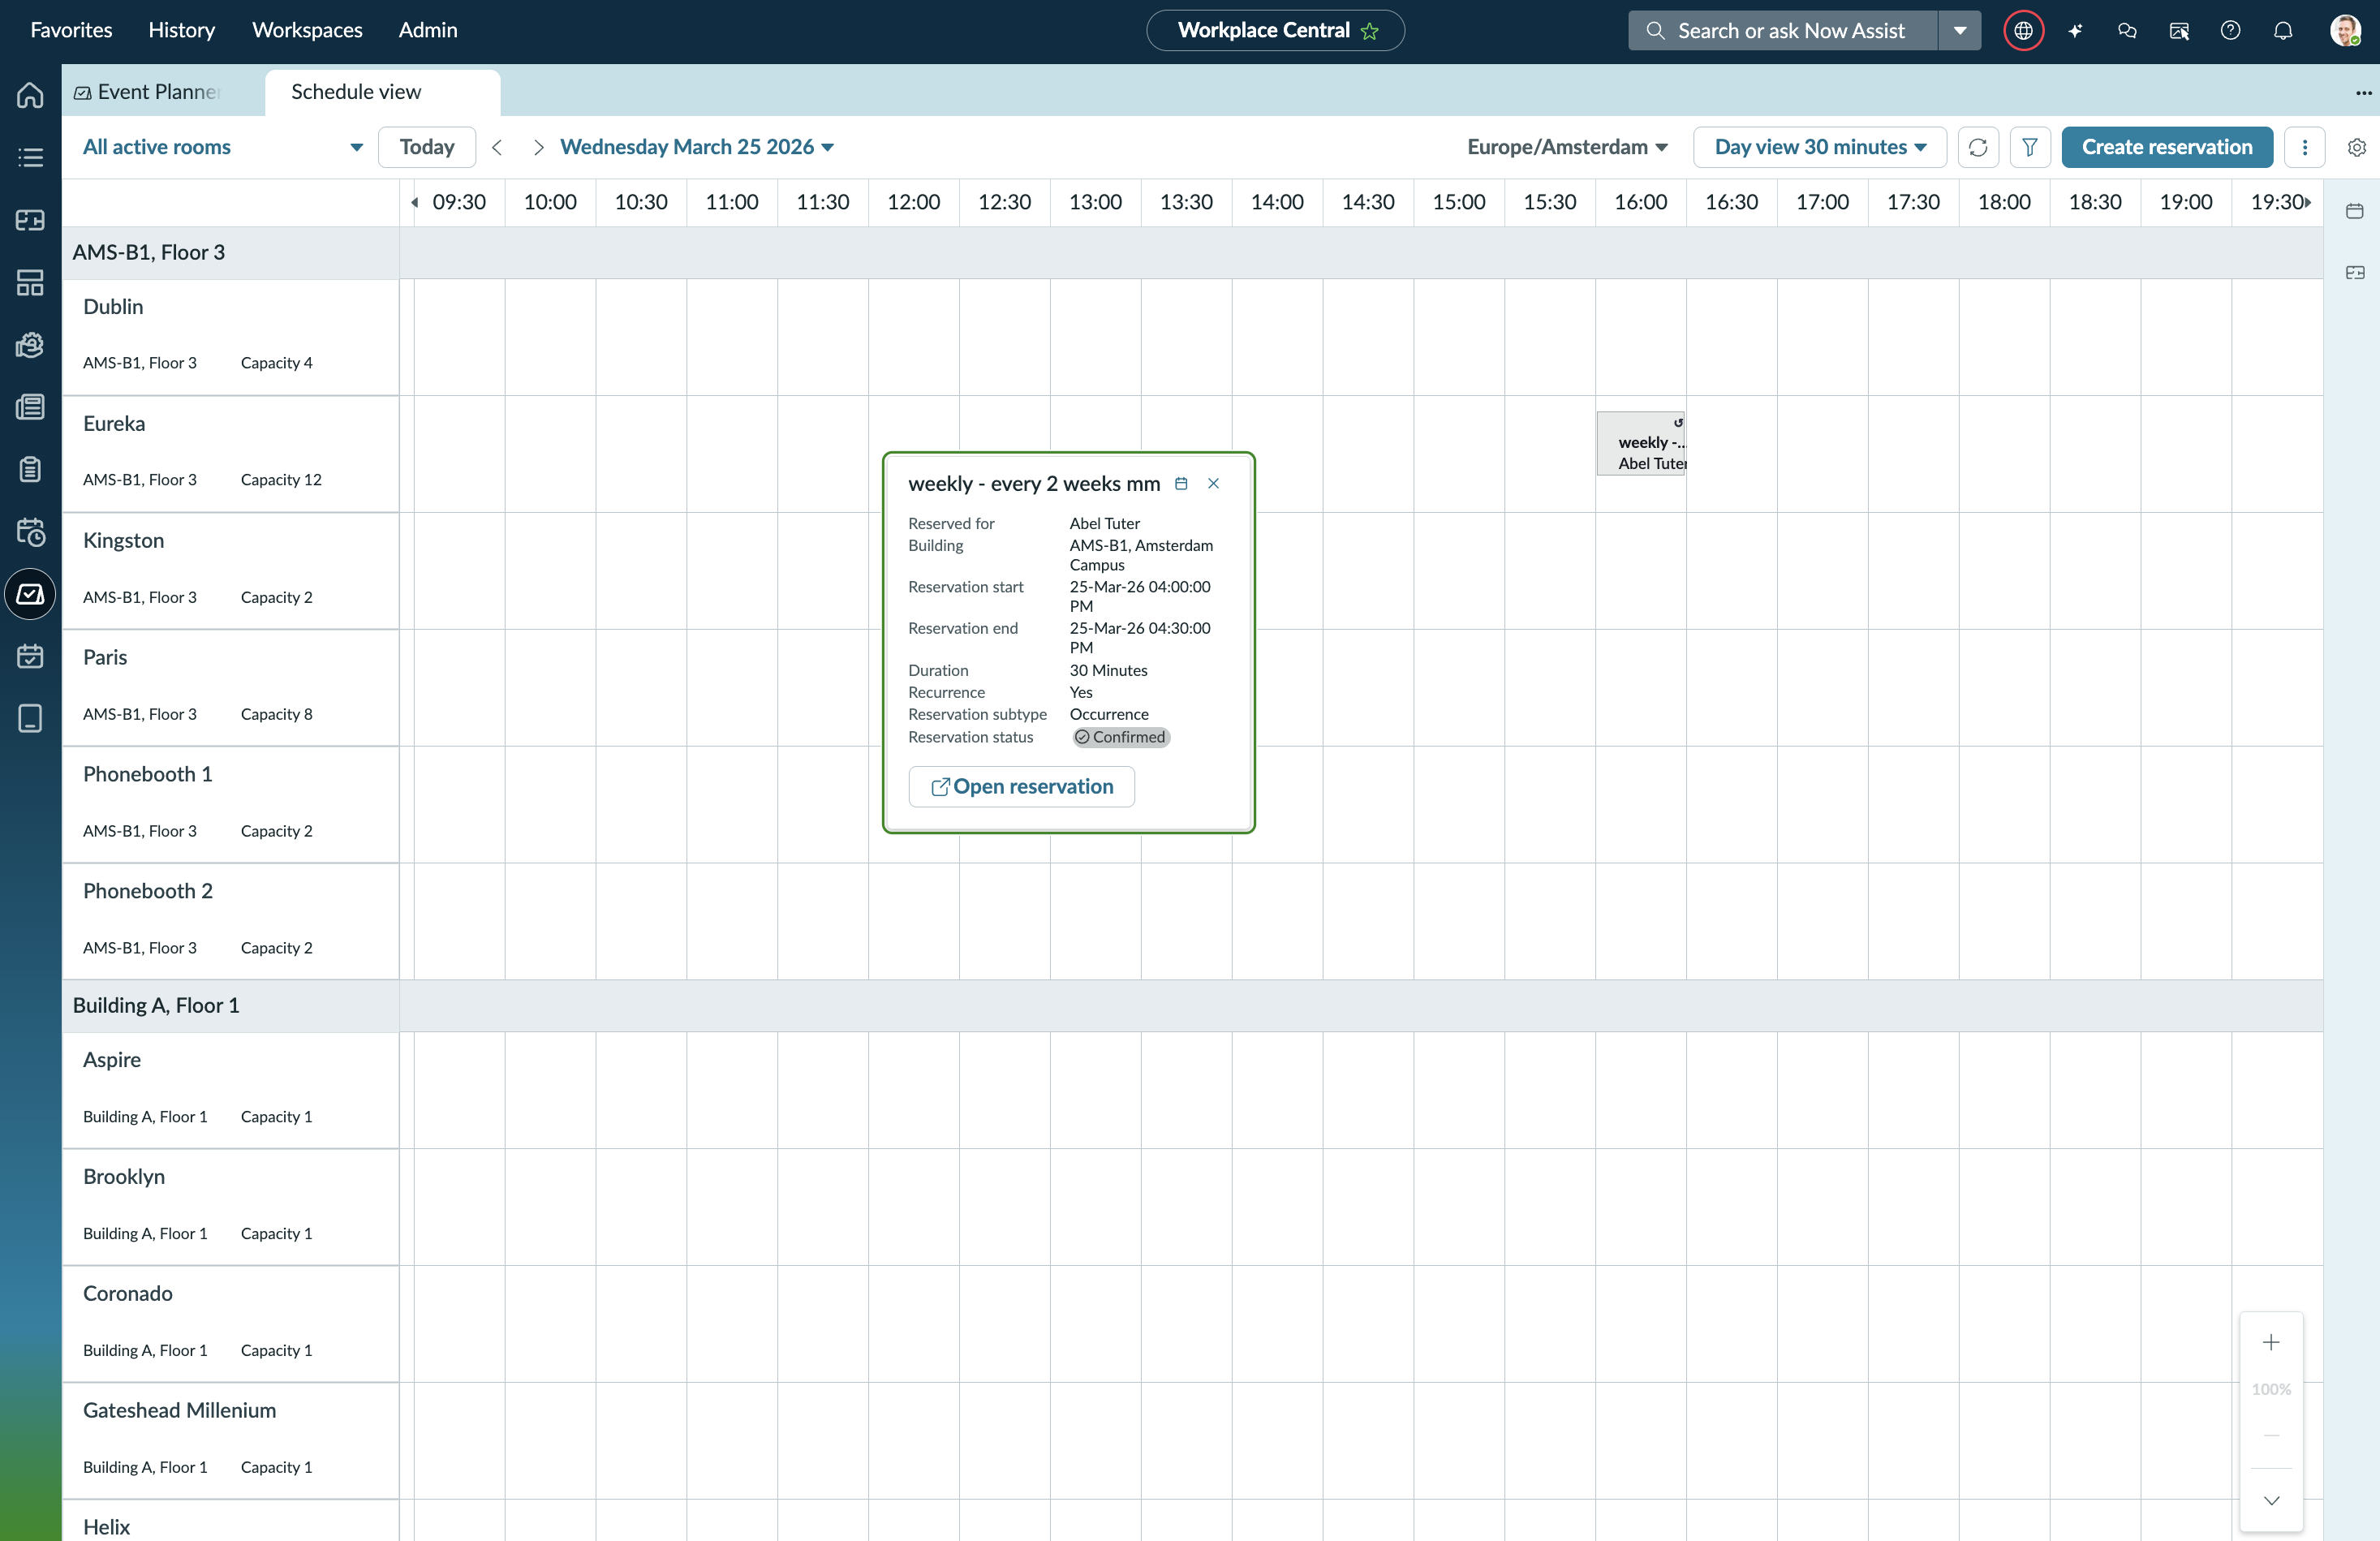
Task: Open floor plan icon in right rail
Action: coord(2354,272)
